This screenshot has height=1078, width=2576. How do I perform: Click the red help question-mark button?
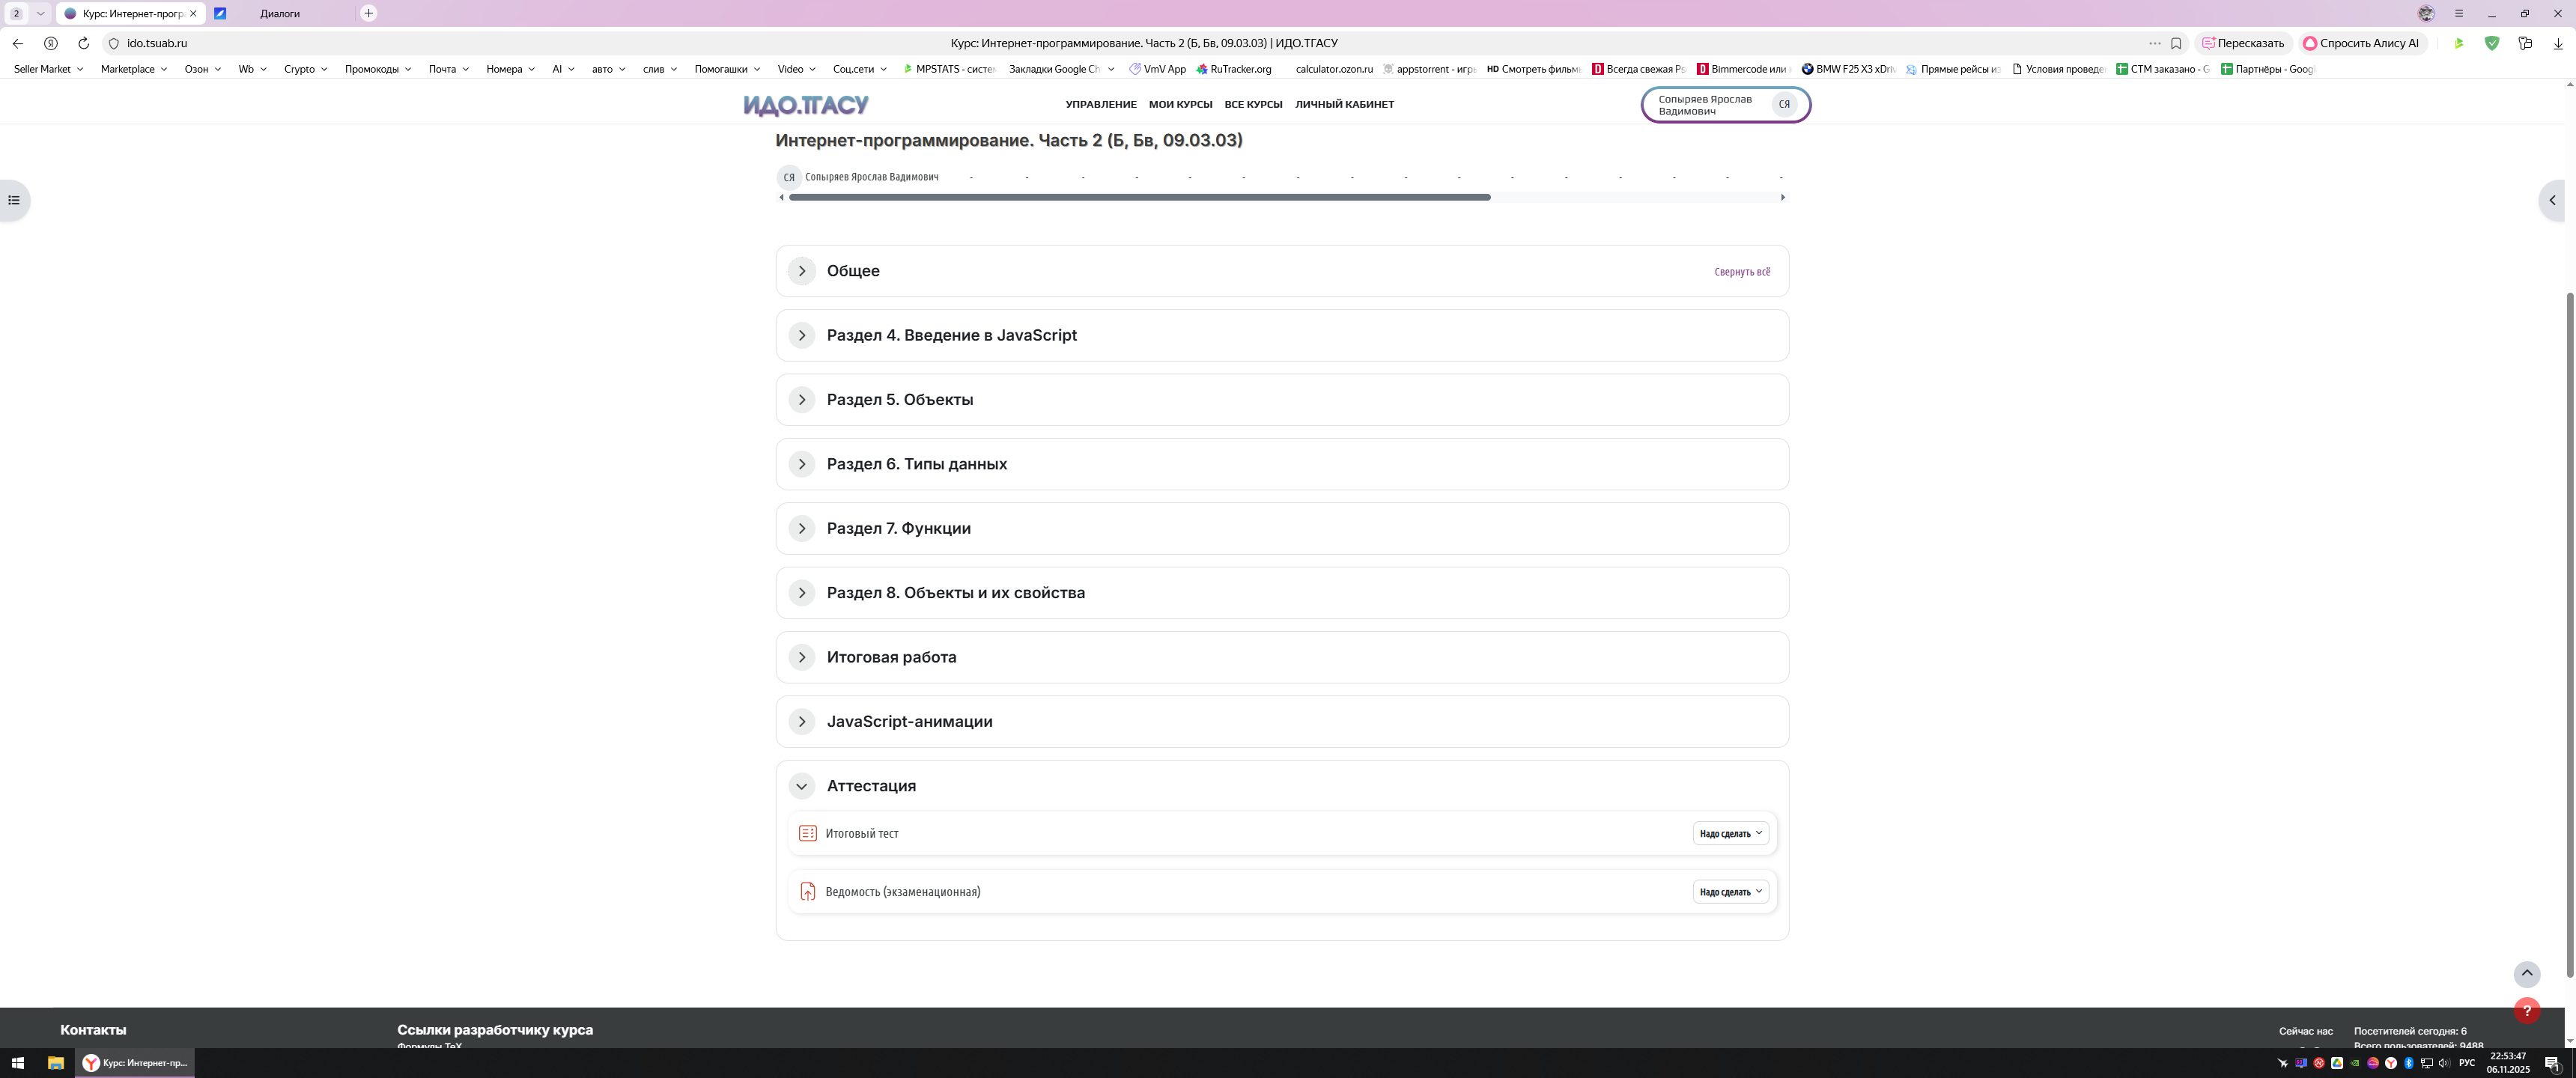[x=2526, y=1010]
